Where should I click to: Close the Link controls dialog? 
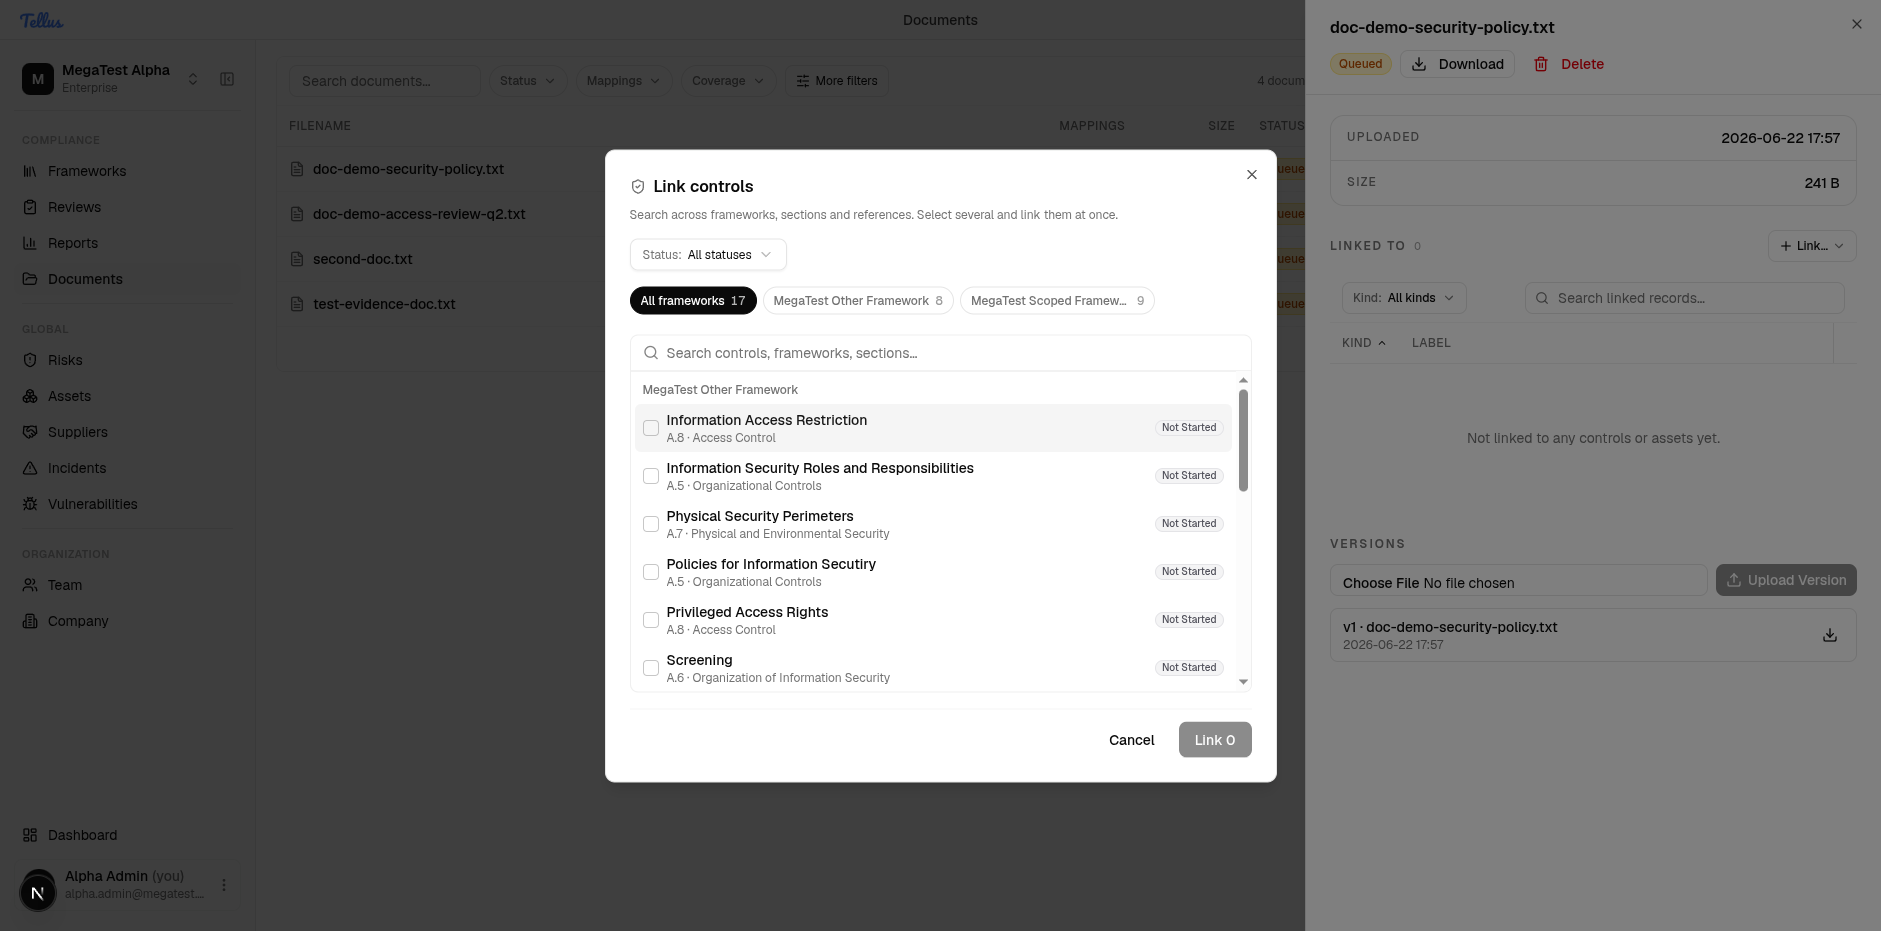point(1252,175)
